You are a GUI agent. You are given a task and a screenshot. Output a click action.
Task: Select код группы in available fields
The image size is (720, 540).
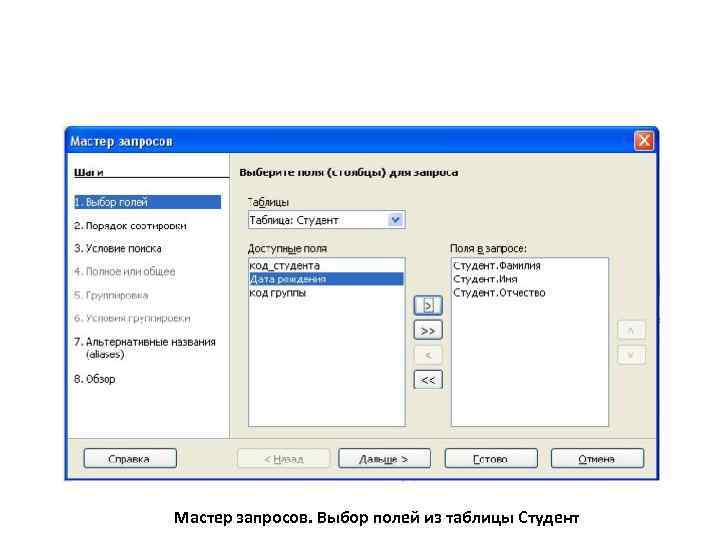pyautogui.click(x=326, y=292)
